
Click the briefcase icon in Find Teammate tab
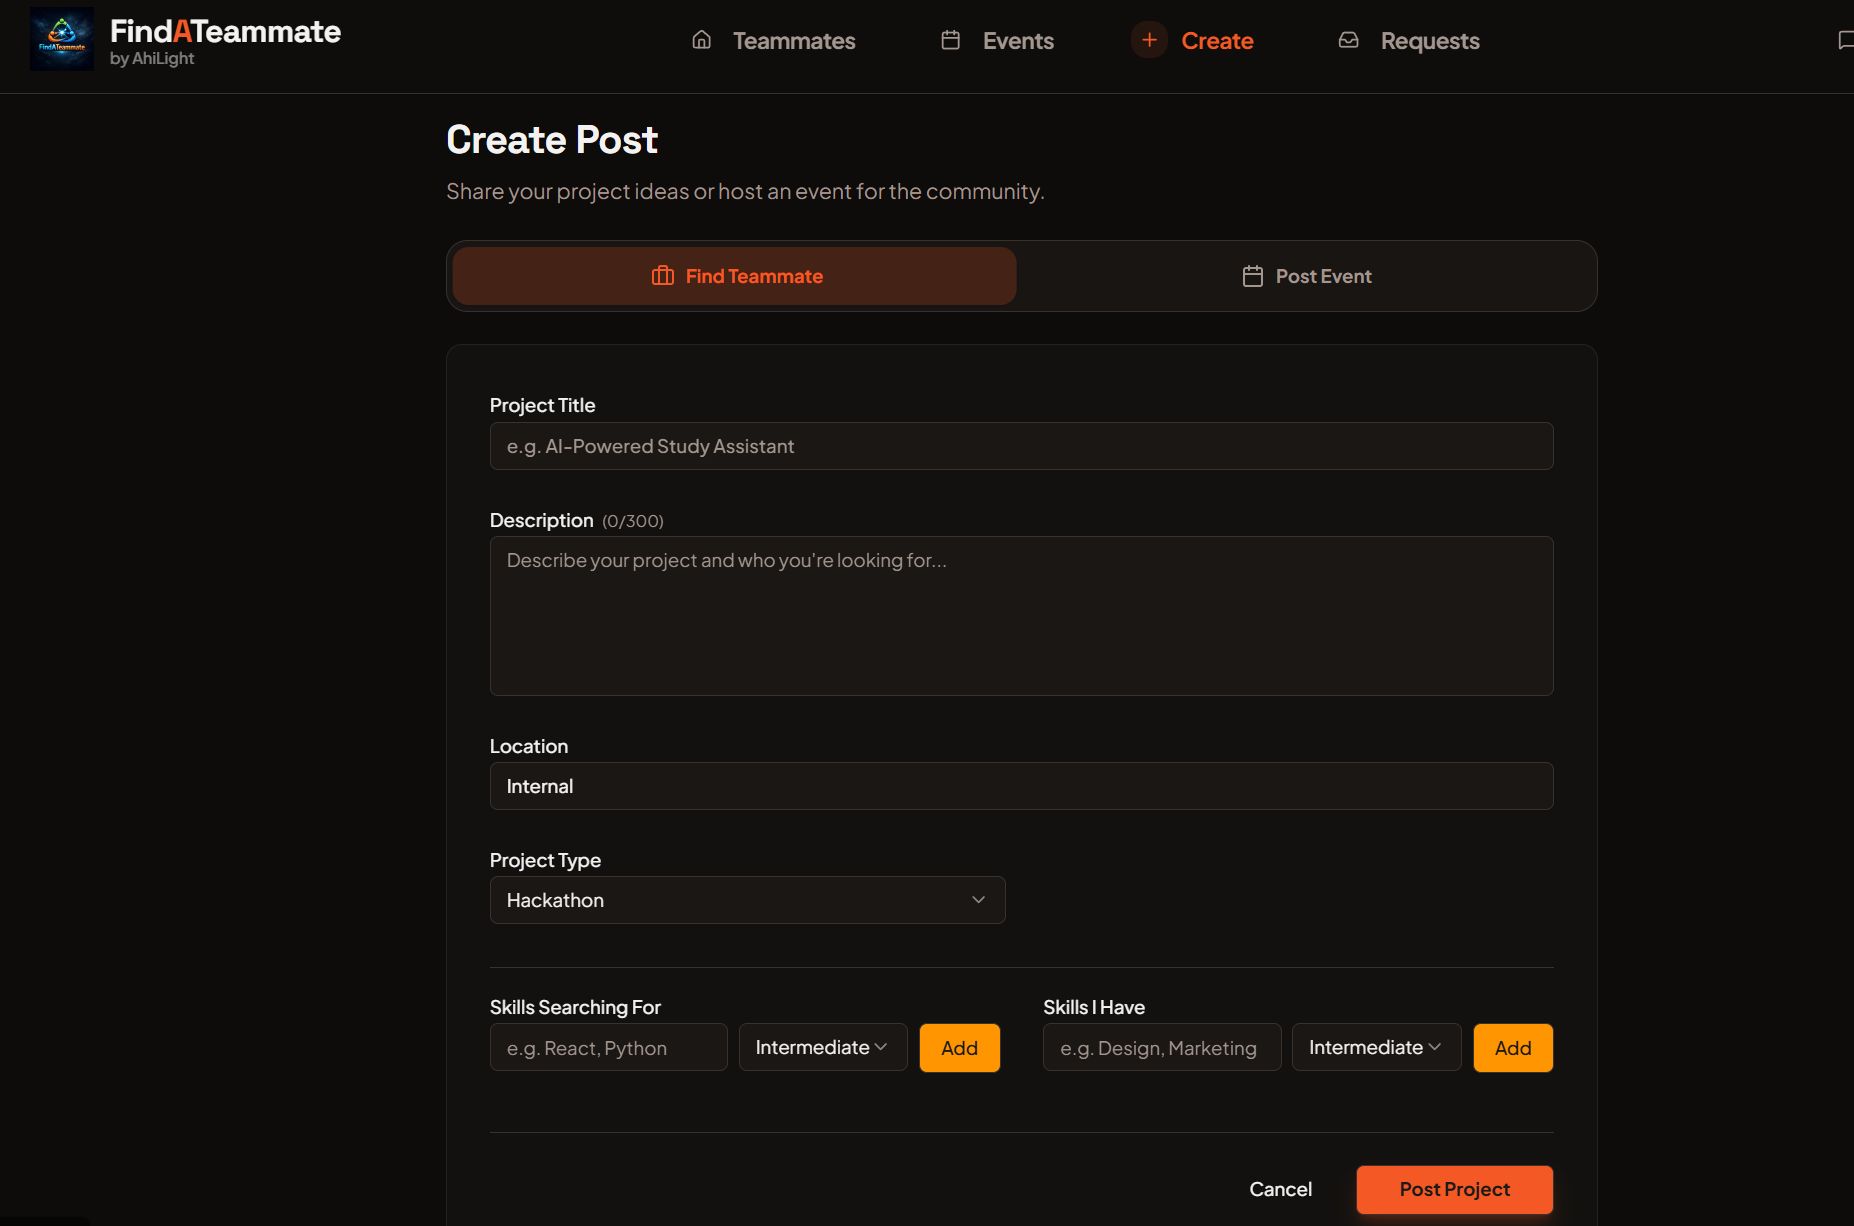(x=663, y=276)
